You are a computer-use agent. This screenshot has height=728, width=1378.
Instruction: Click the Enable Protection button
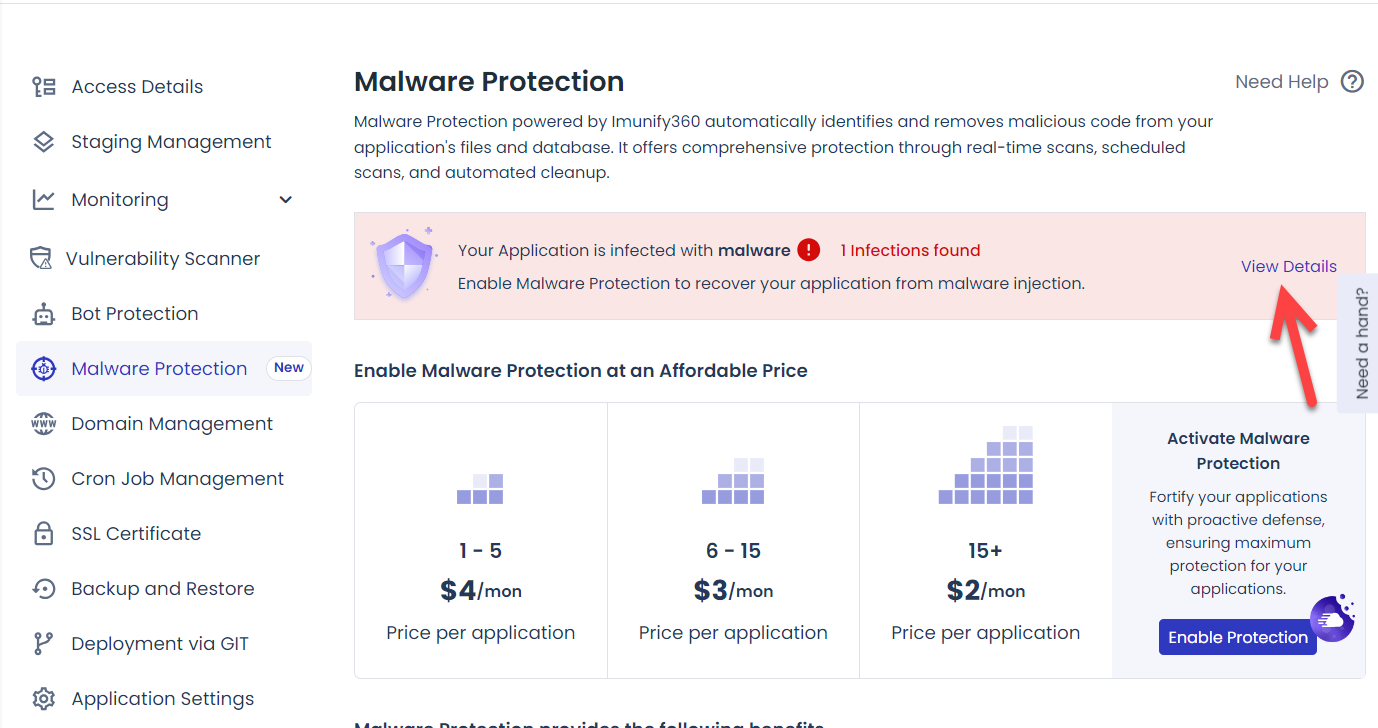tap(1237, 637)
